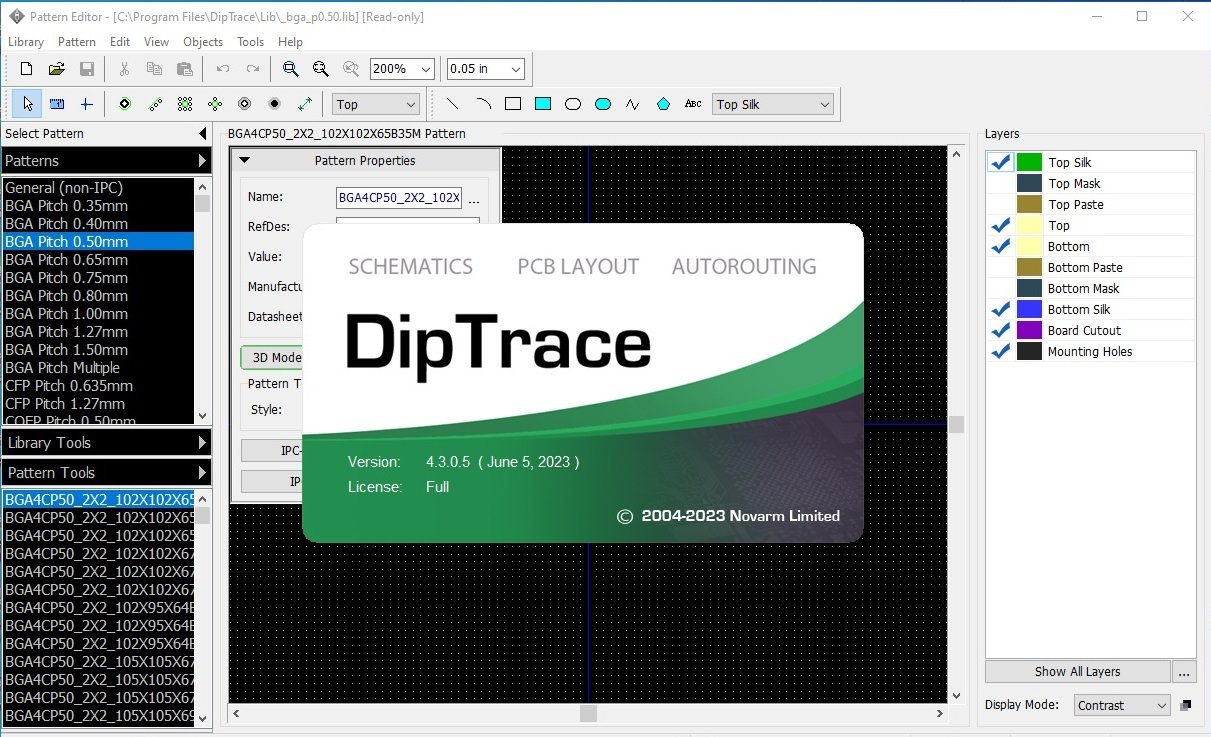The width and height of the screenshot is (1211, 737).
Task: Choose the empty rectangle shape tool
Action: click(513, 104)
